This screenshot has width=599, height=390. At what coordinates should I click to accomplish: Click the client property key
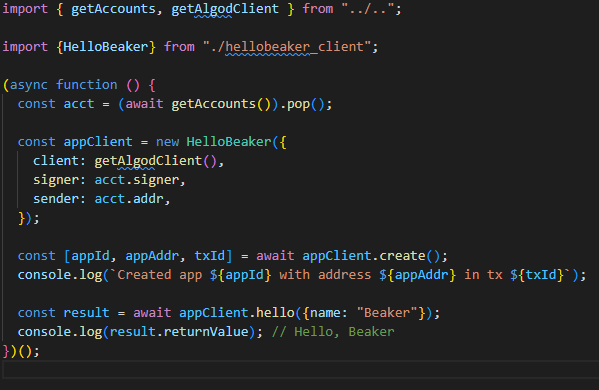[56, 161]
